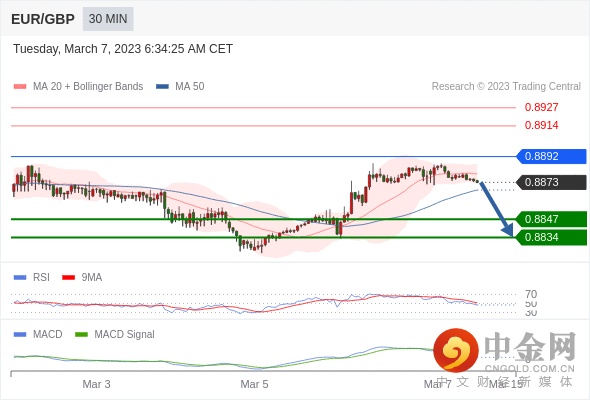Select the blue 0.8892 pivot price tag
The image size is (590, 400).
click(x=551, y=156)
